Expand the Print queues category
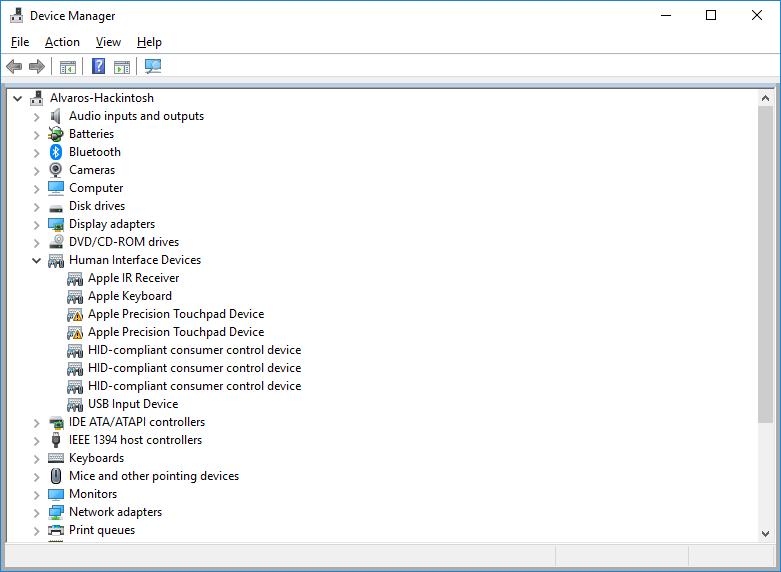Image resolution: width=781 pixels, height=572 pixels. click(x=36, y=531)
